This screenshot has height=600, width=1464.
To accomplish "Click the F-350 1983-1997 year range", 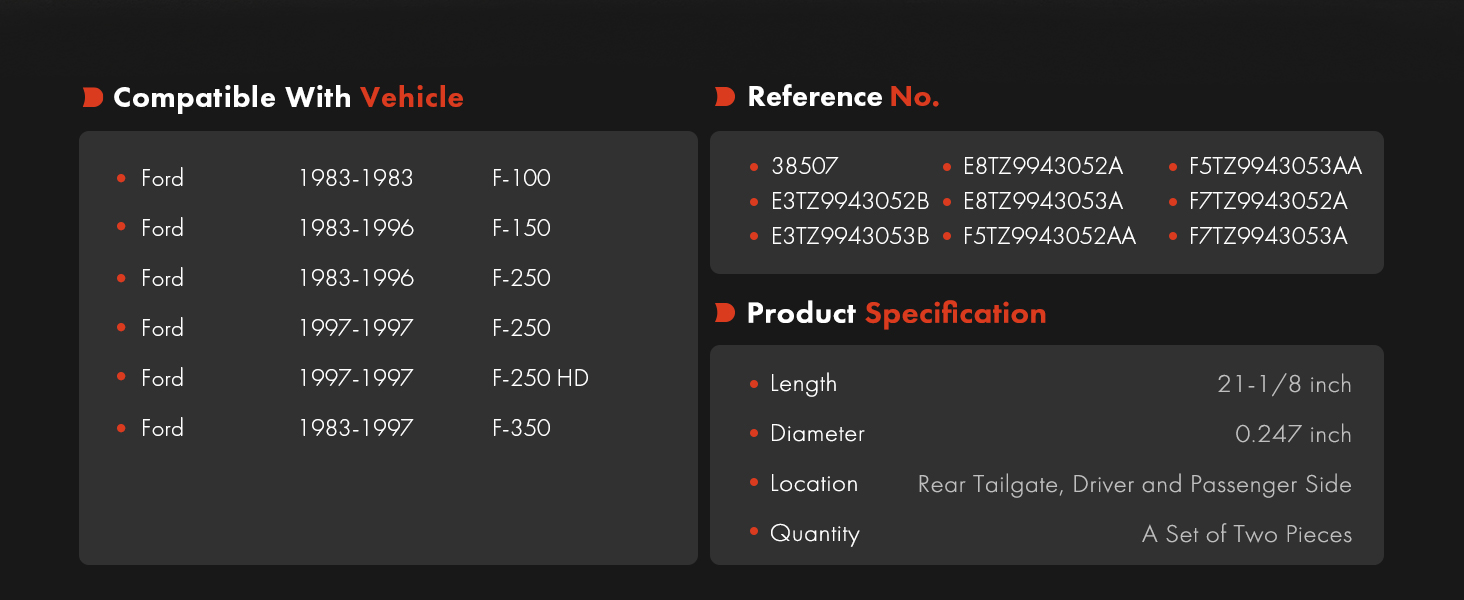I will click(x=355, y=428).
